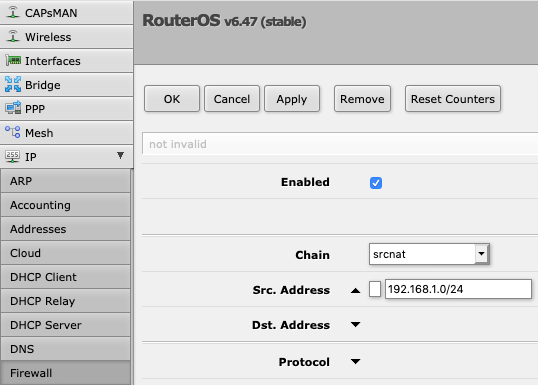Viewport: 538px width, 385px height.
Task: Click the Remove button
Action: [x=362, y=99]
